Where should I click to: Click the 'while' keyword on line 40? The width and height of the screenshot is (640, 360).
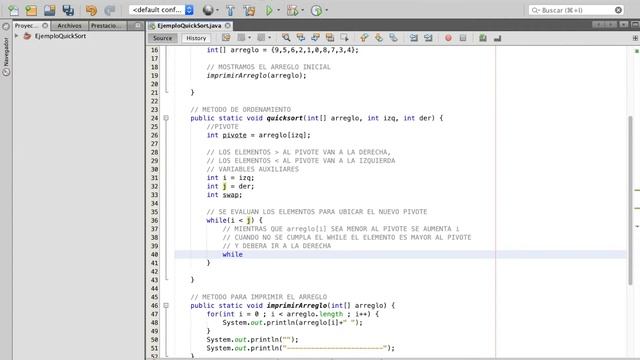pos(233,254)
